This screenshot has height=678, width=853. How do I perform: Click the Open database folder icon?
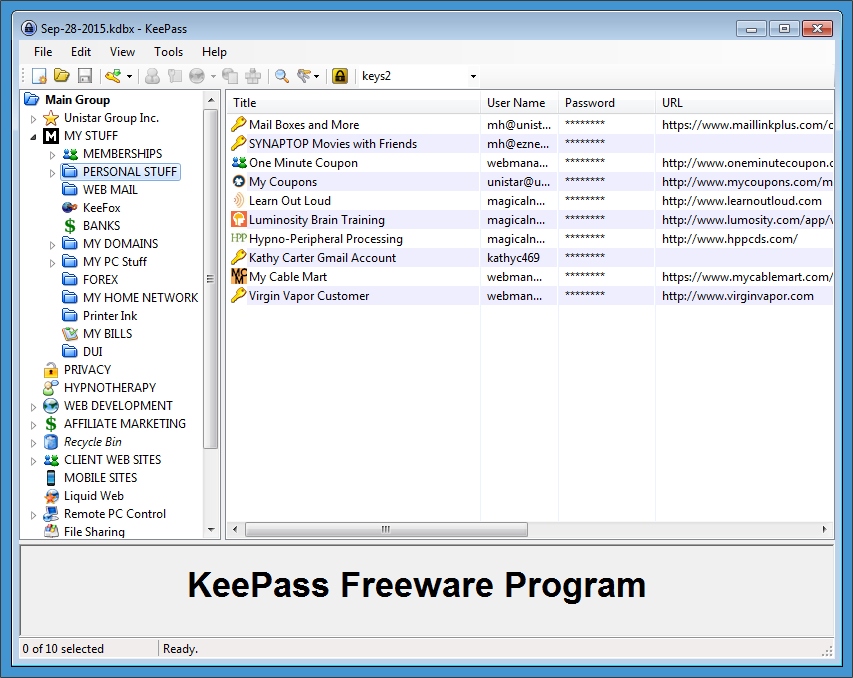(62, 76)
